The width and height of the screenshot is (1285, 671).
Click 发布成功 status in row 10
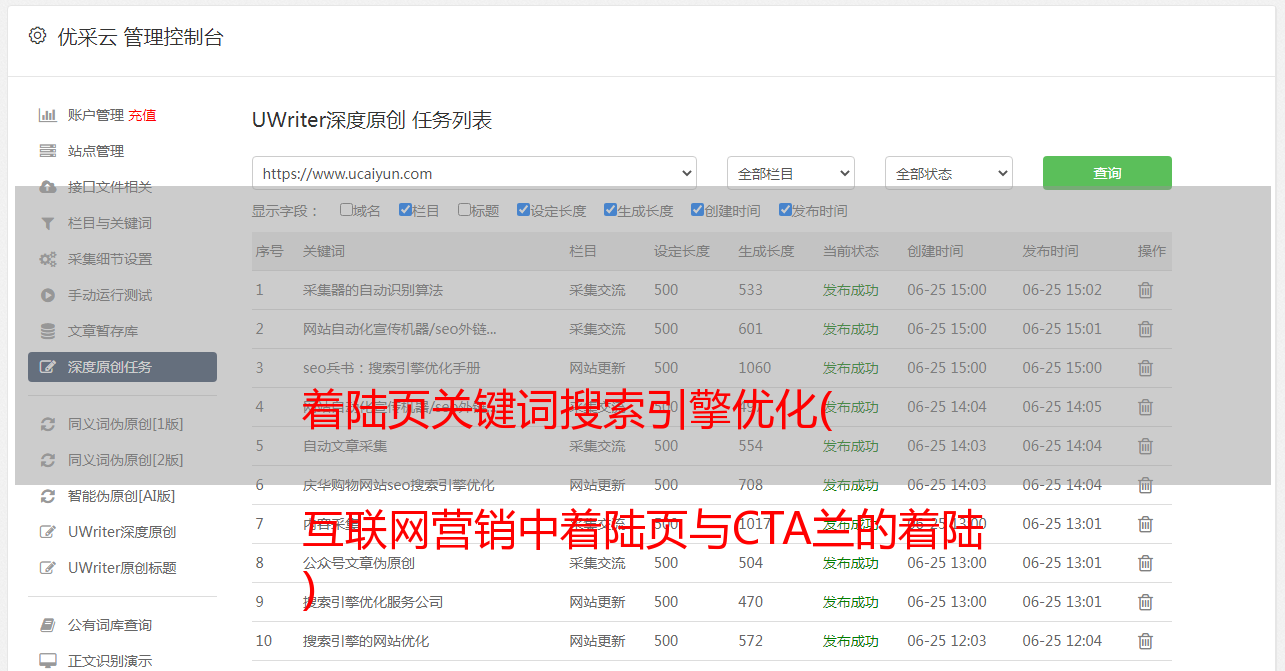(x=851, y=641)
